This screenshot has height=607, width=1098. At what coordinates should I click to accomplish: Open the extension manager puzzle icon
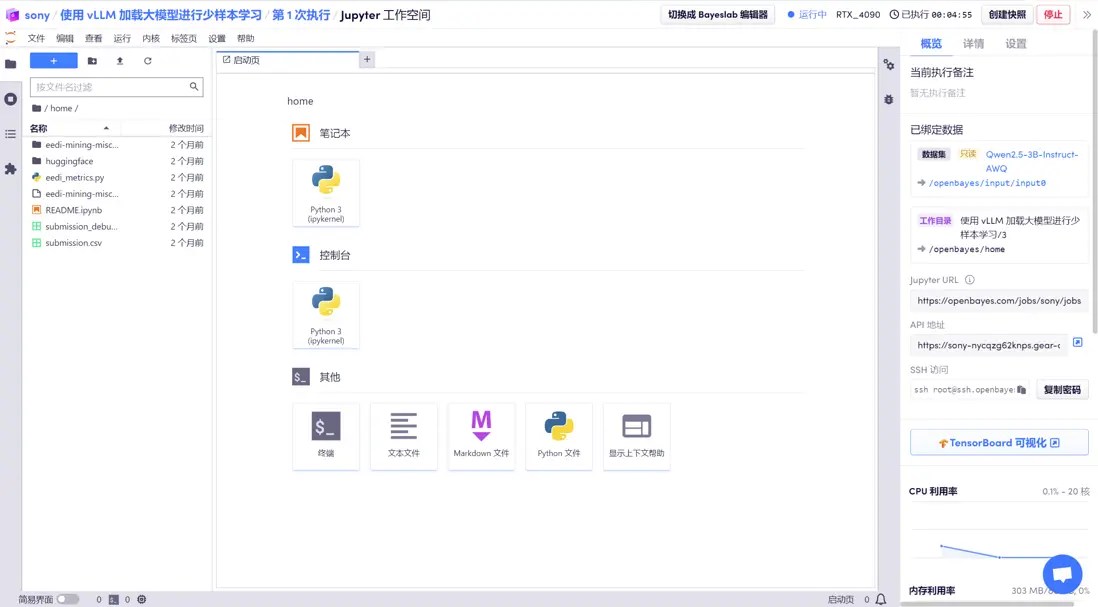click(x=11, y=169)
